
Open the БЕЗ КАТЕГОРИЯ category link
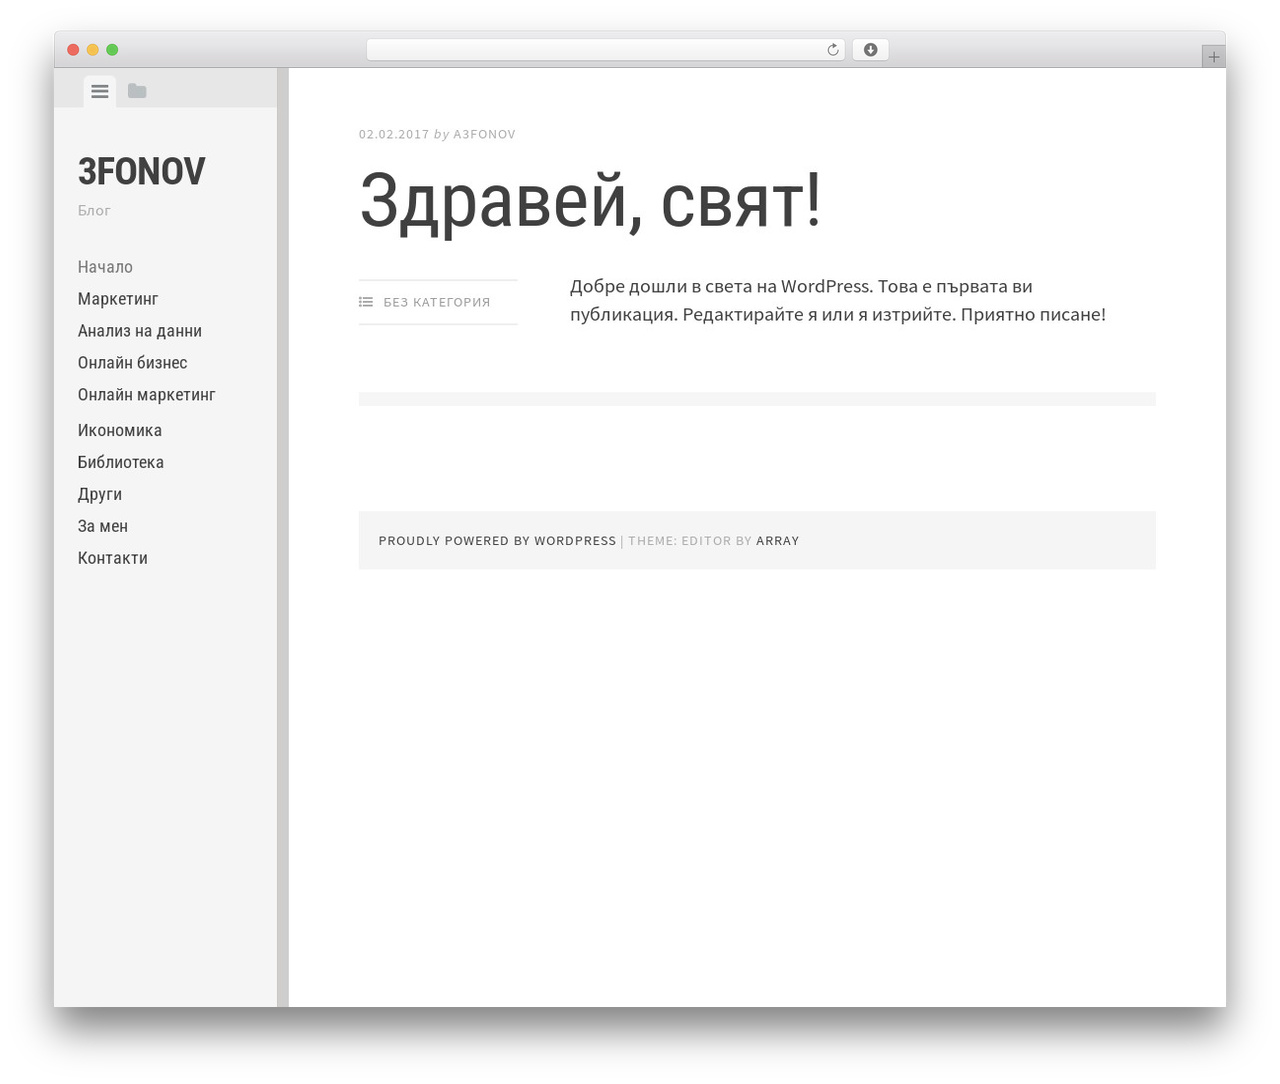[x=437, y=302]
